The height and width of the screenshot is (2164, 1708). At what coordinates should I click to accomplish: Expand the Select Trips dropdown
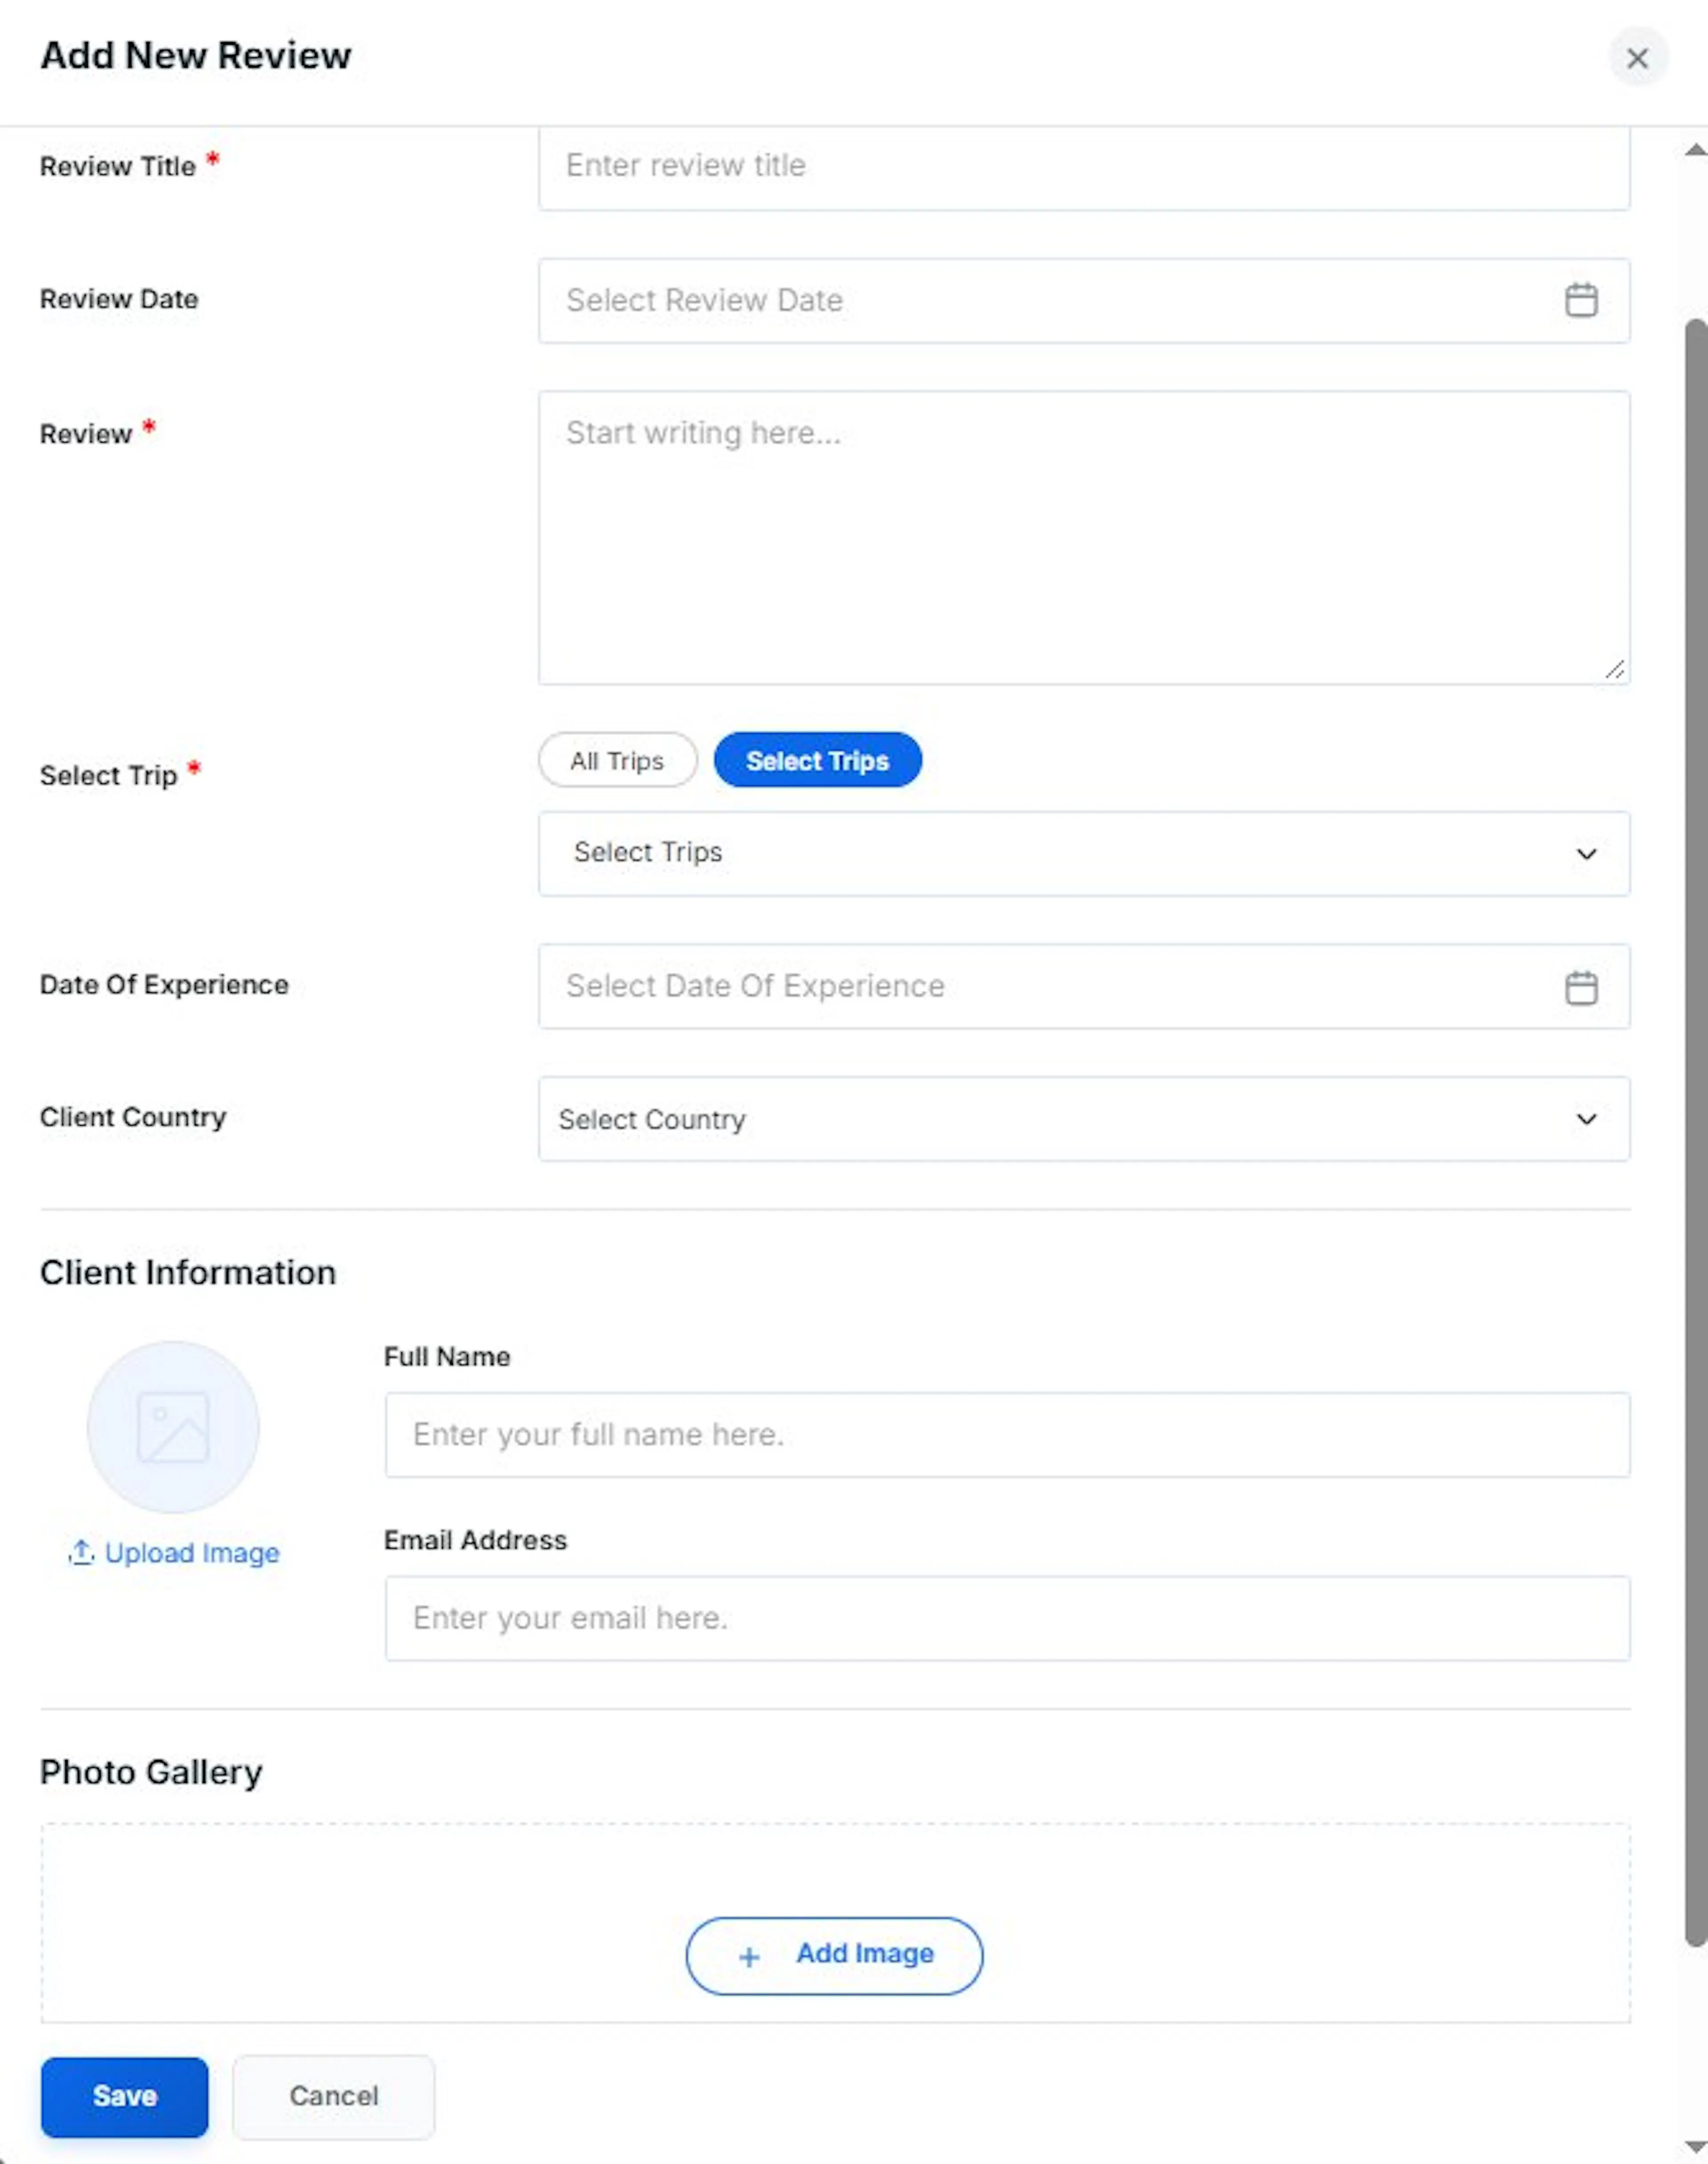tap(1084, 853)
